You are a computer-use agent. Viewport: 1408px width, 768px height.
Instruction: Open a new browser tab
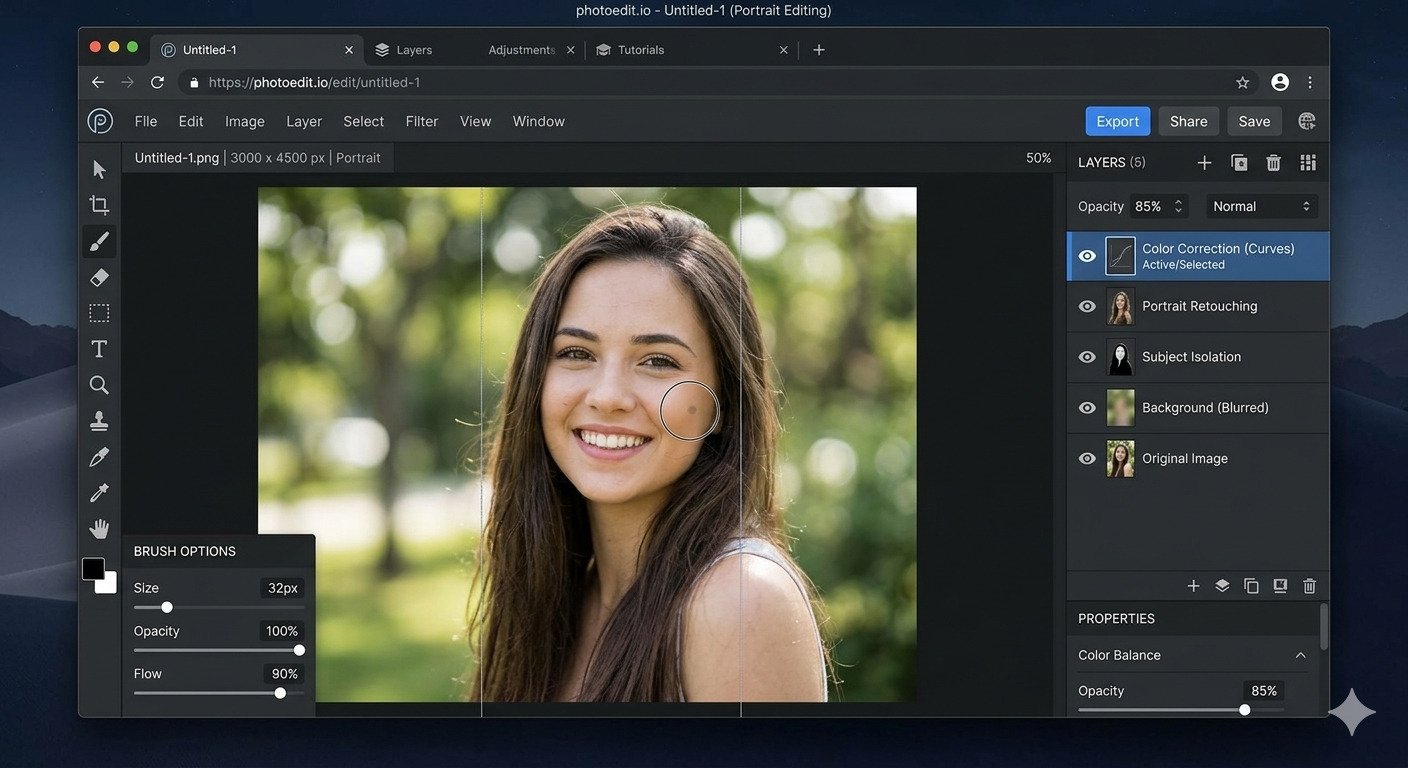tap(819, 50)
